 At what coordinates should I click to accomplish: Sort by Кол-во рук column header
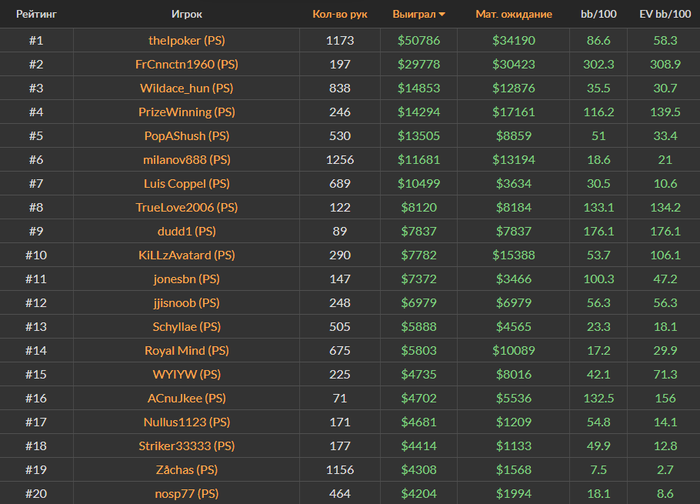pos(340,14)
